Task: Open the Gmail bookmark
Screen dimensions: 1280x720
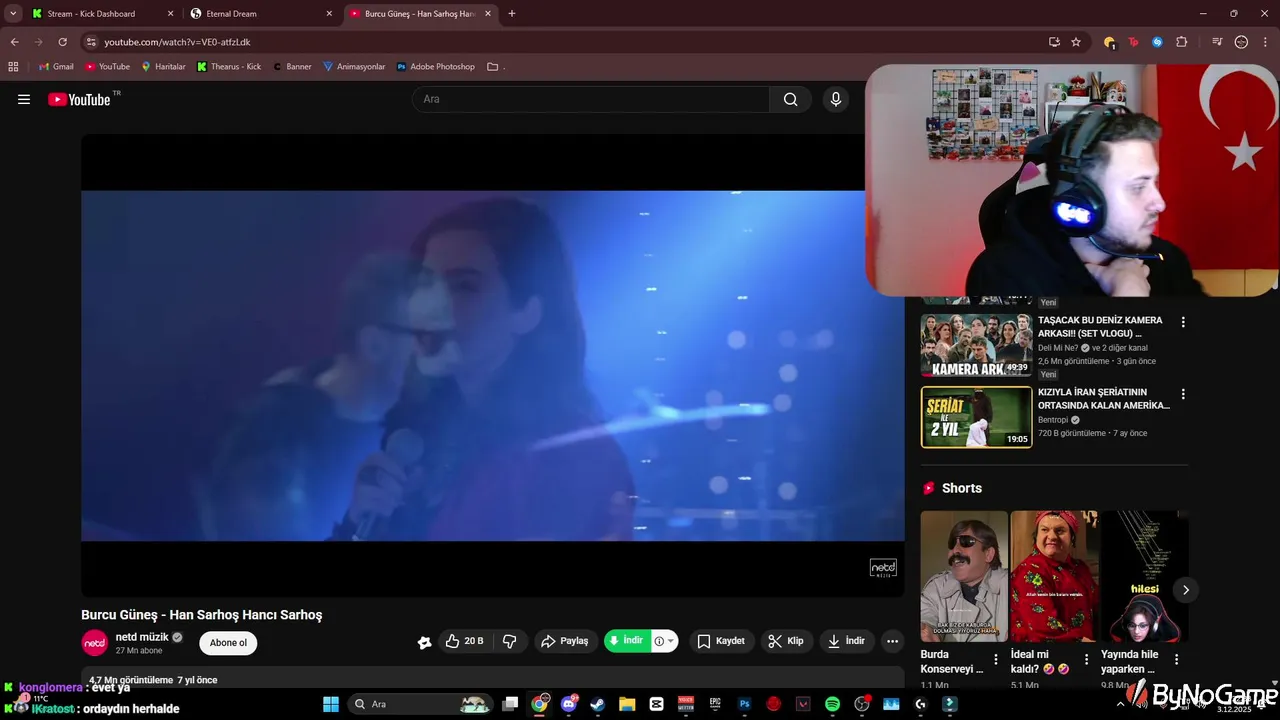Action: (x=56, y=67)
